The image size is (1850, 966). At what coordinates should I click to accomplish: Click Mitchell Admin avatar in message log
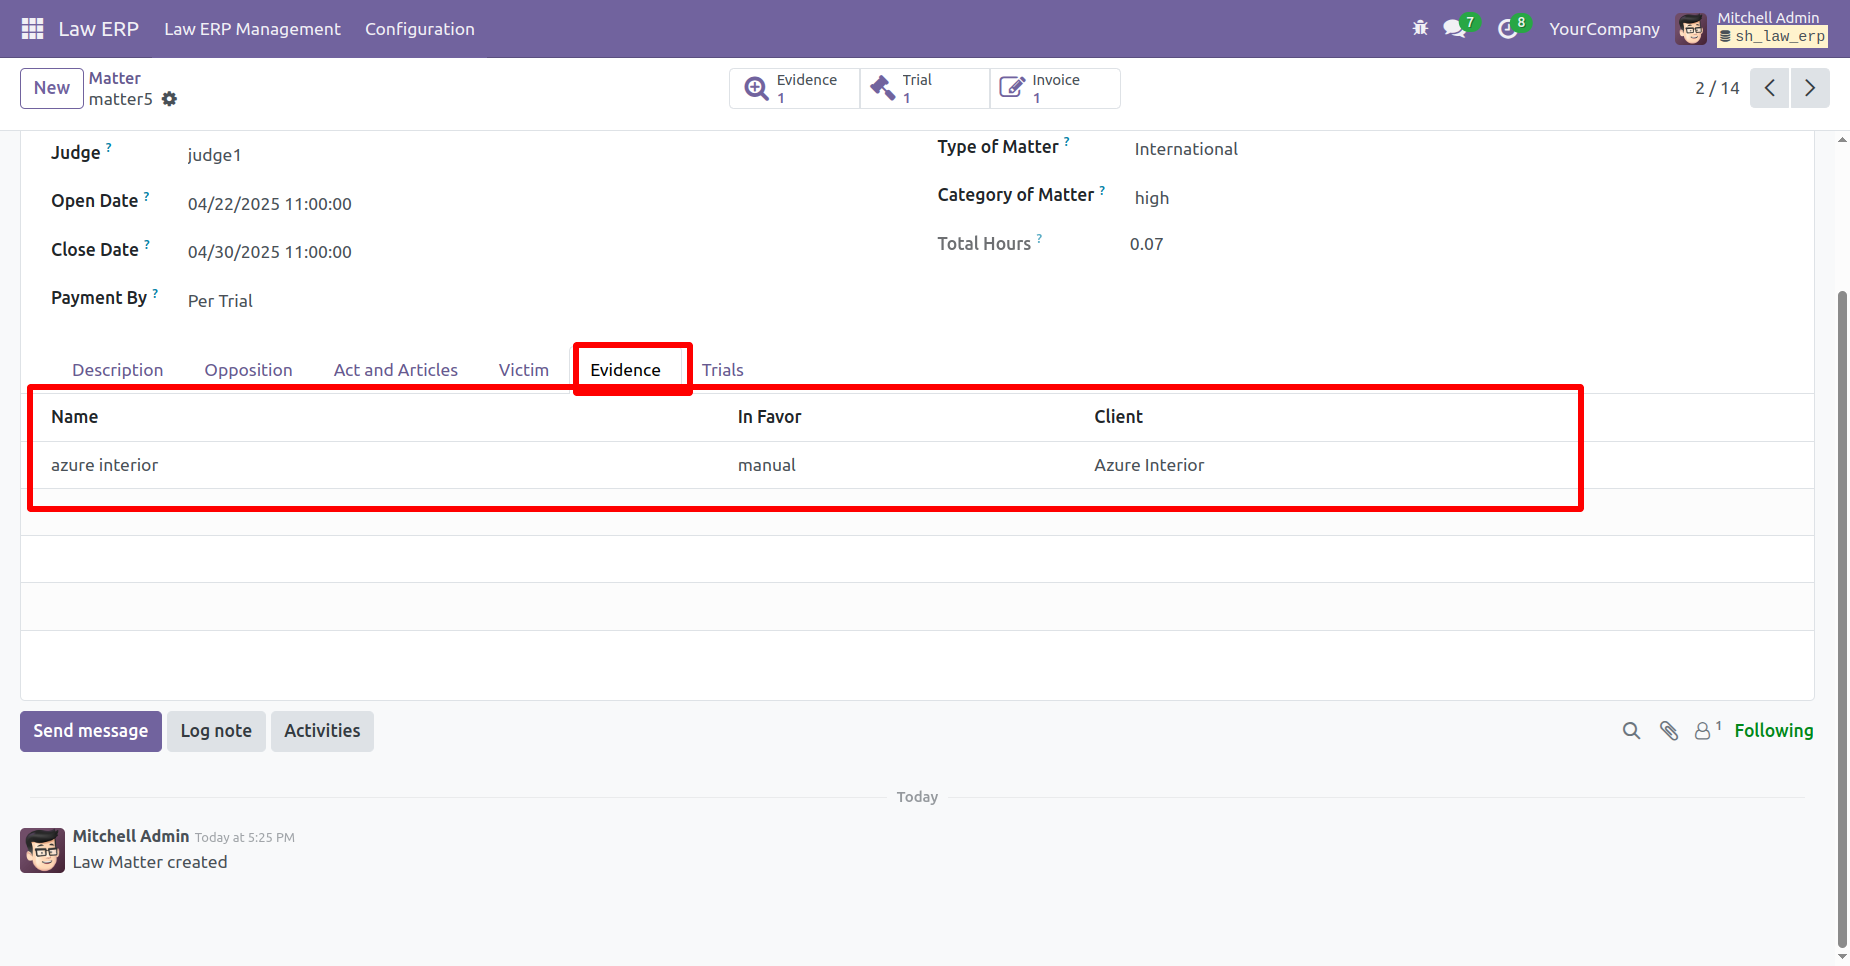[x=43, y=850]
